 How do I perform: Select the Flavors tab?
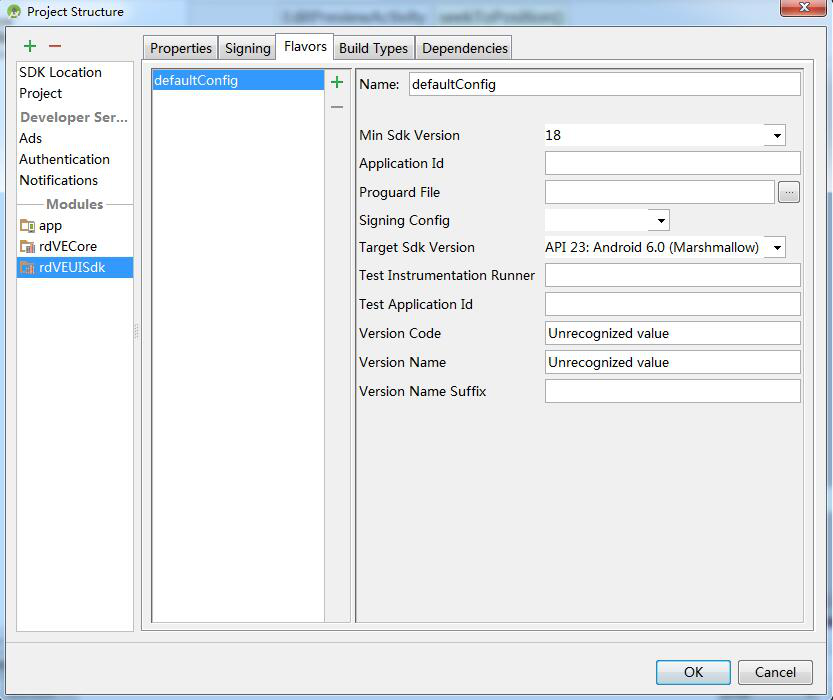tap(305, 47)
